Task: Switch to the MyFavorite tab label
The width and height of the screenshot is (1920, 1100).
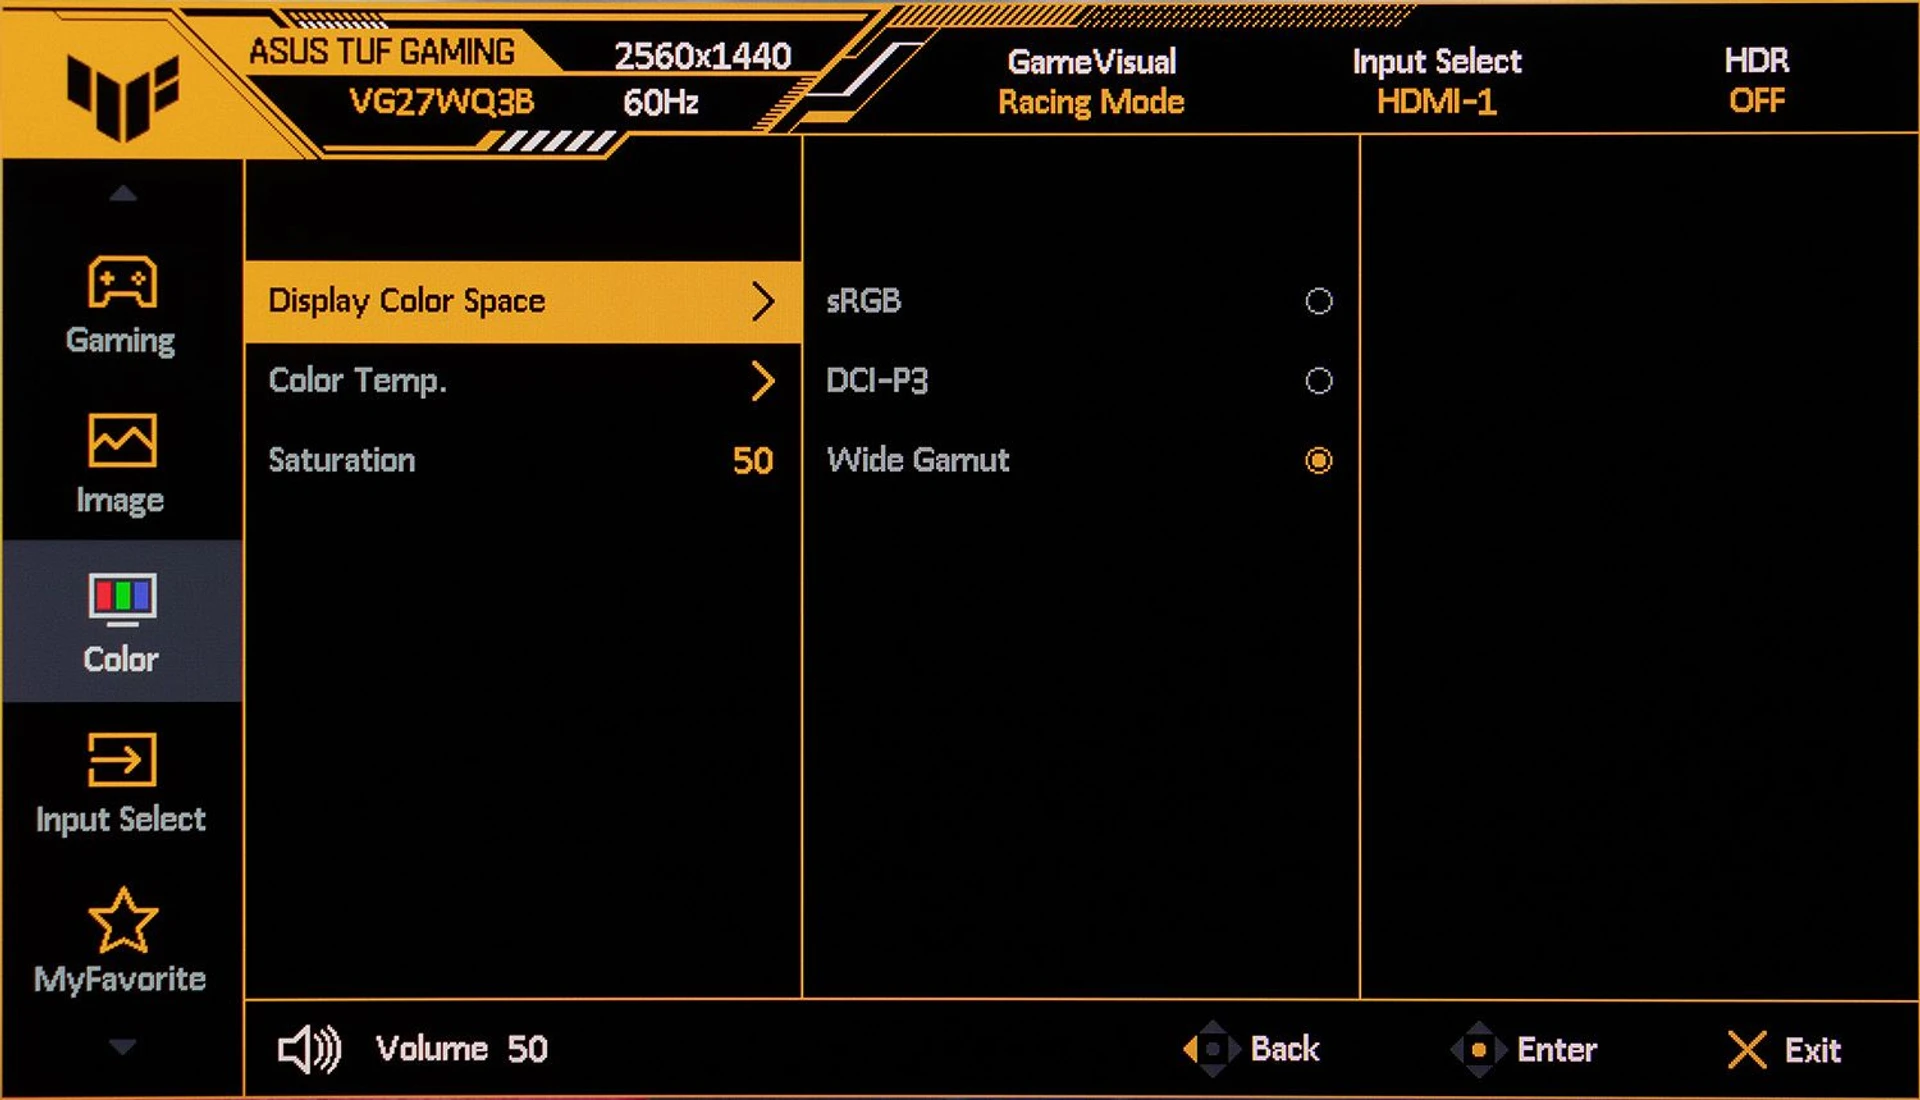Action: click(x=120, y=979)
